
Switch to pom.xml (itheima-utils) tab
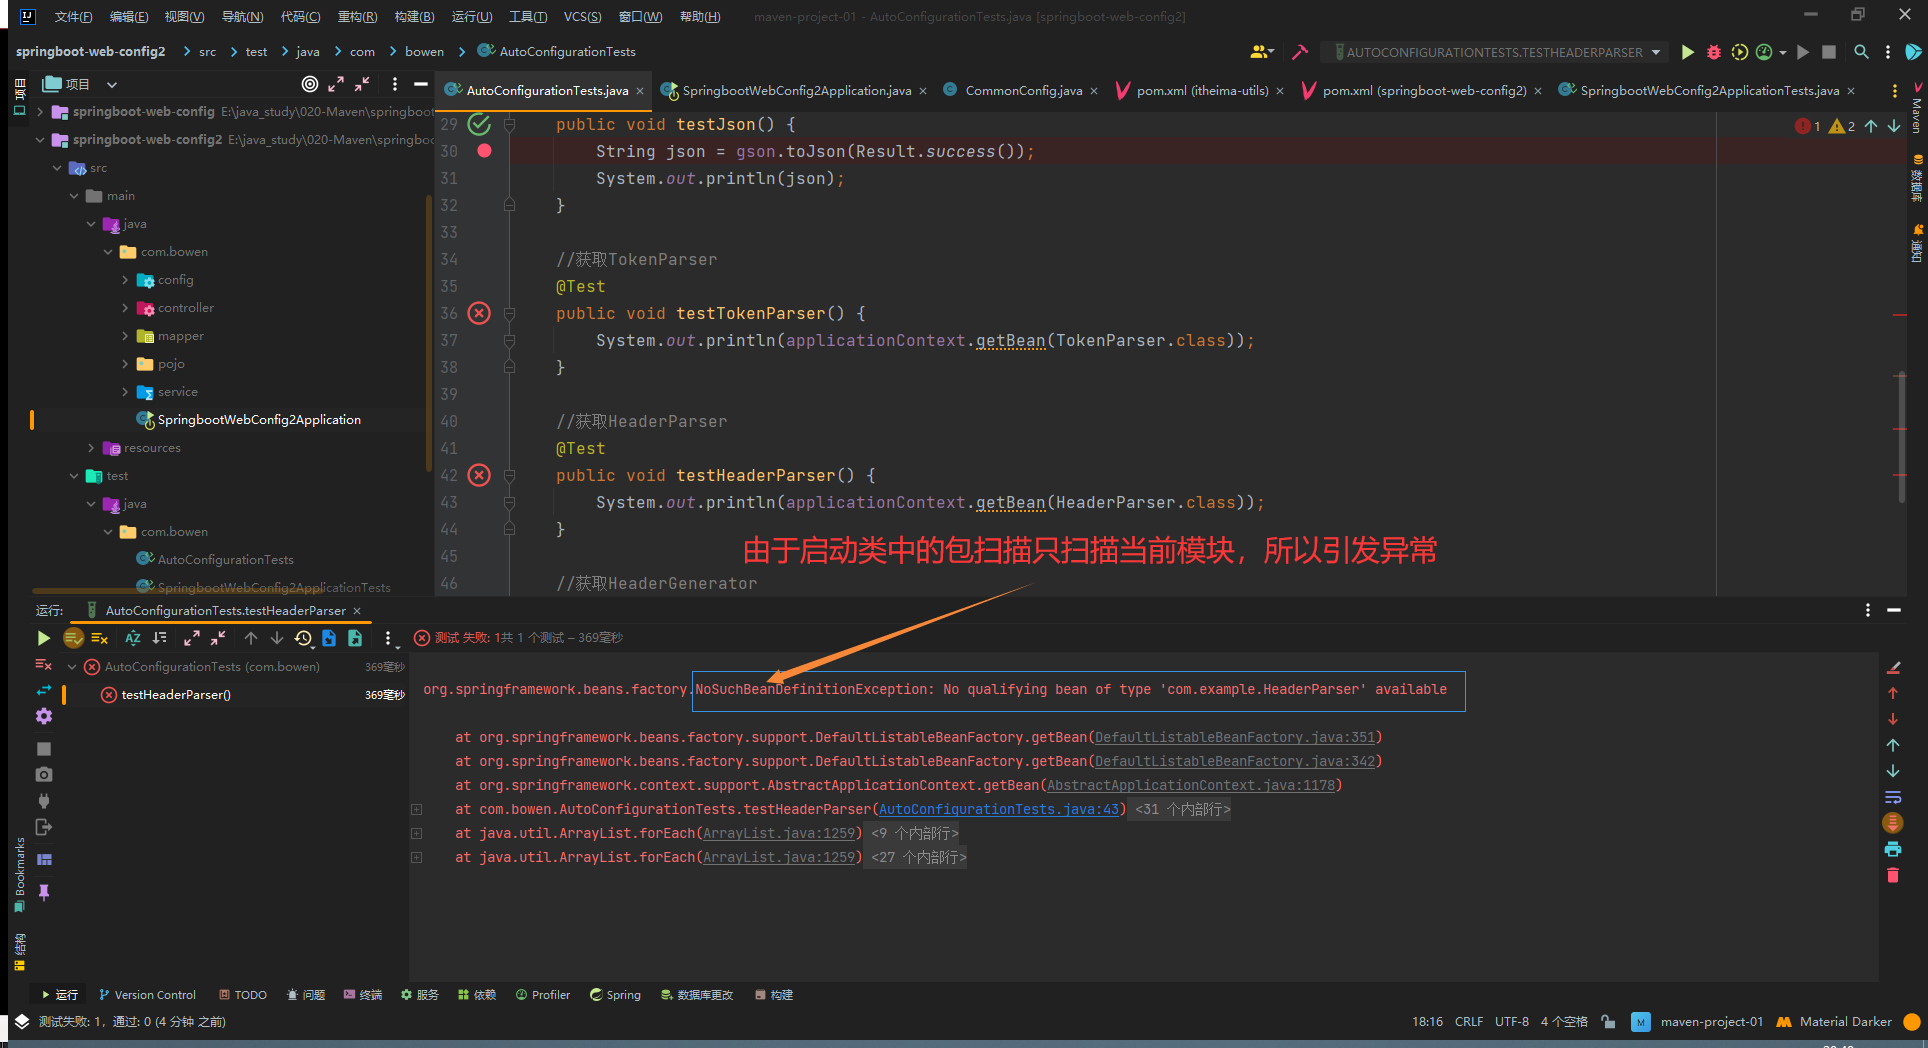pyautogui.click(x=1202, y=91)
